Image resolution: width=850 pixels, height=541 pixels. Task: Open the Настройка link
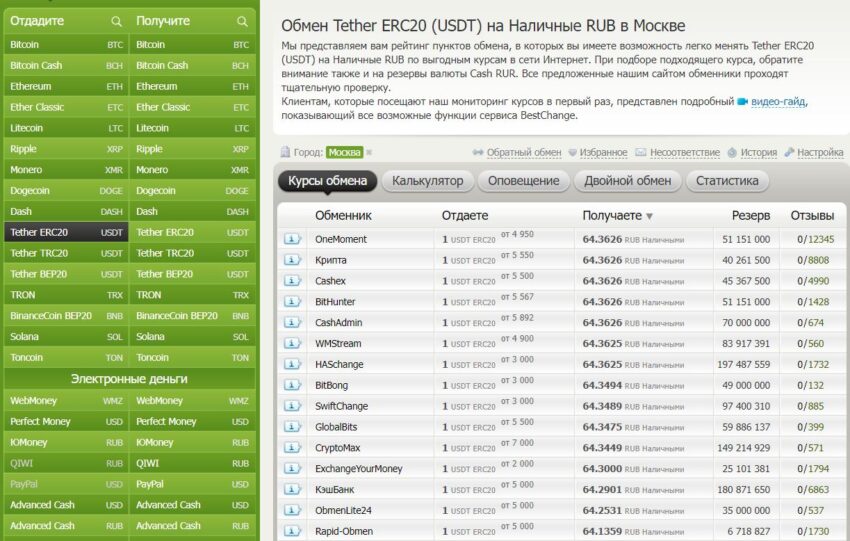click(x=820, y=153)
